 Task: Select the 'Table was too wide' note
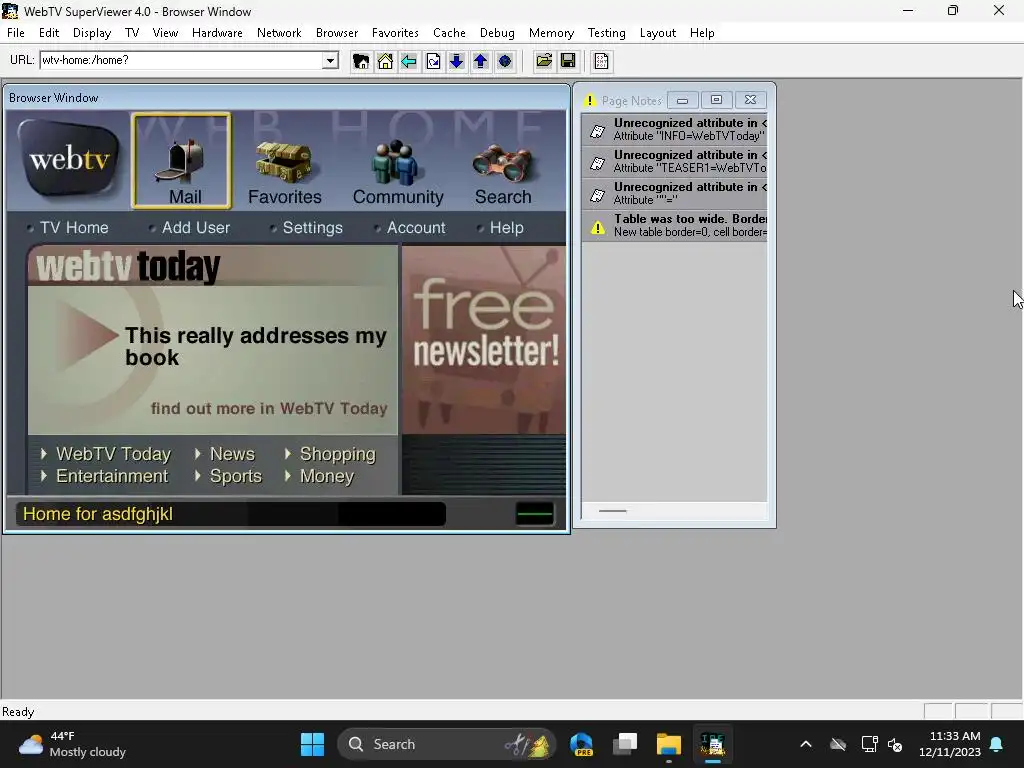(675, 225)
